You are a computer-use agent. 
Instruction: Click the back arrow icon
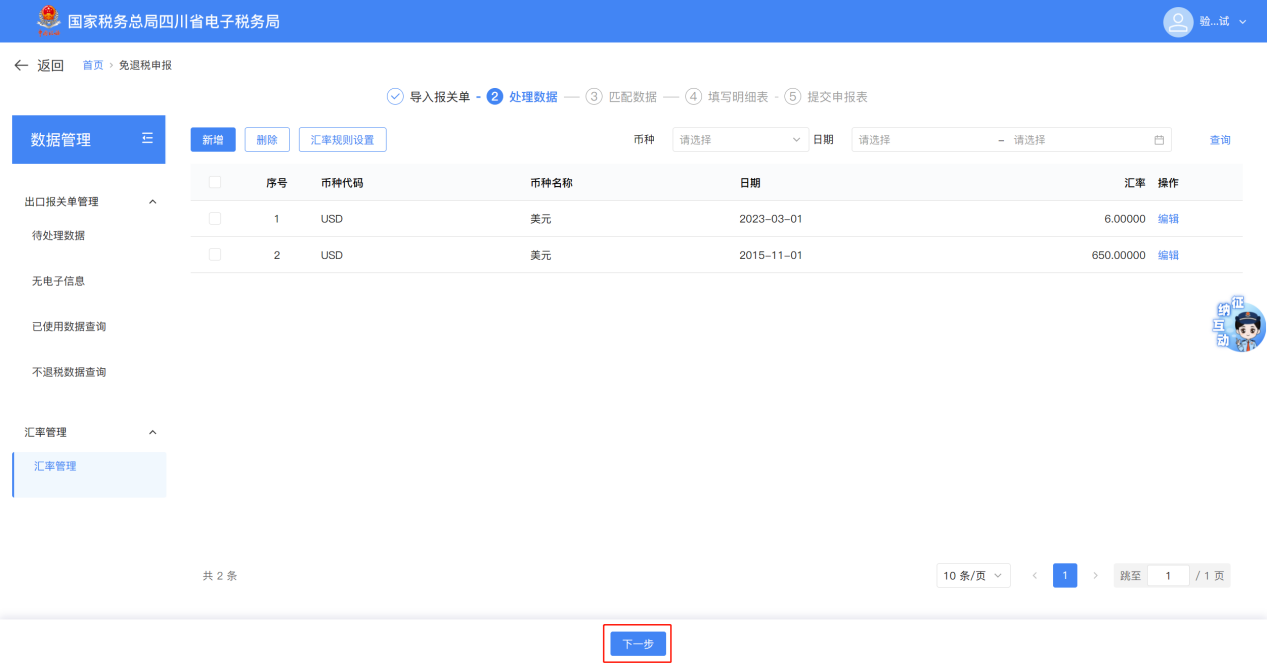(21, 66)
